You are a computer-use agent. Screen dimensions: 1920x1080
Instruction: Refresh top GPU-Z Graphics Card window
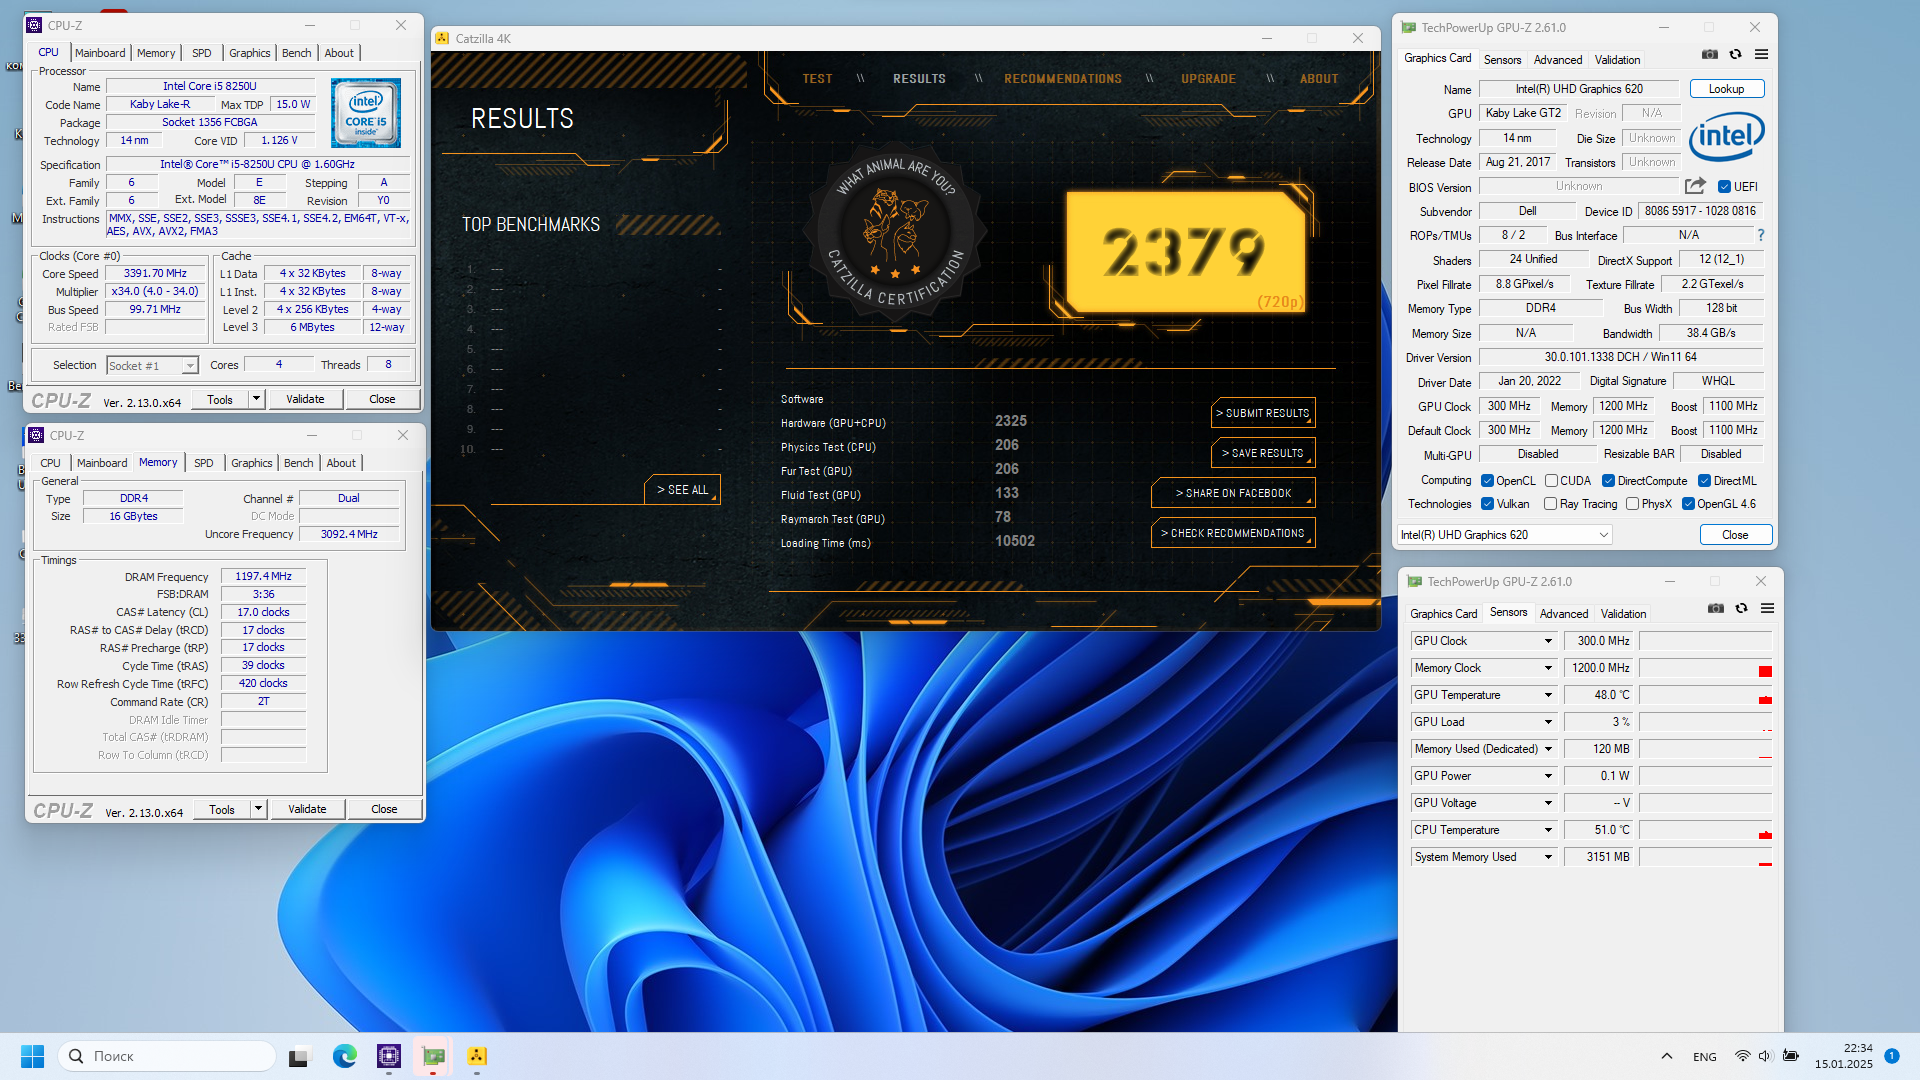1736,54
